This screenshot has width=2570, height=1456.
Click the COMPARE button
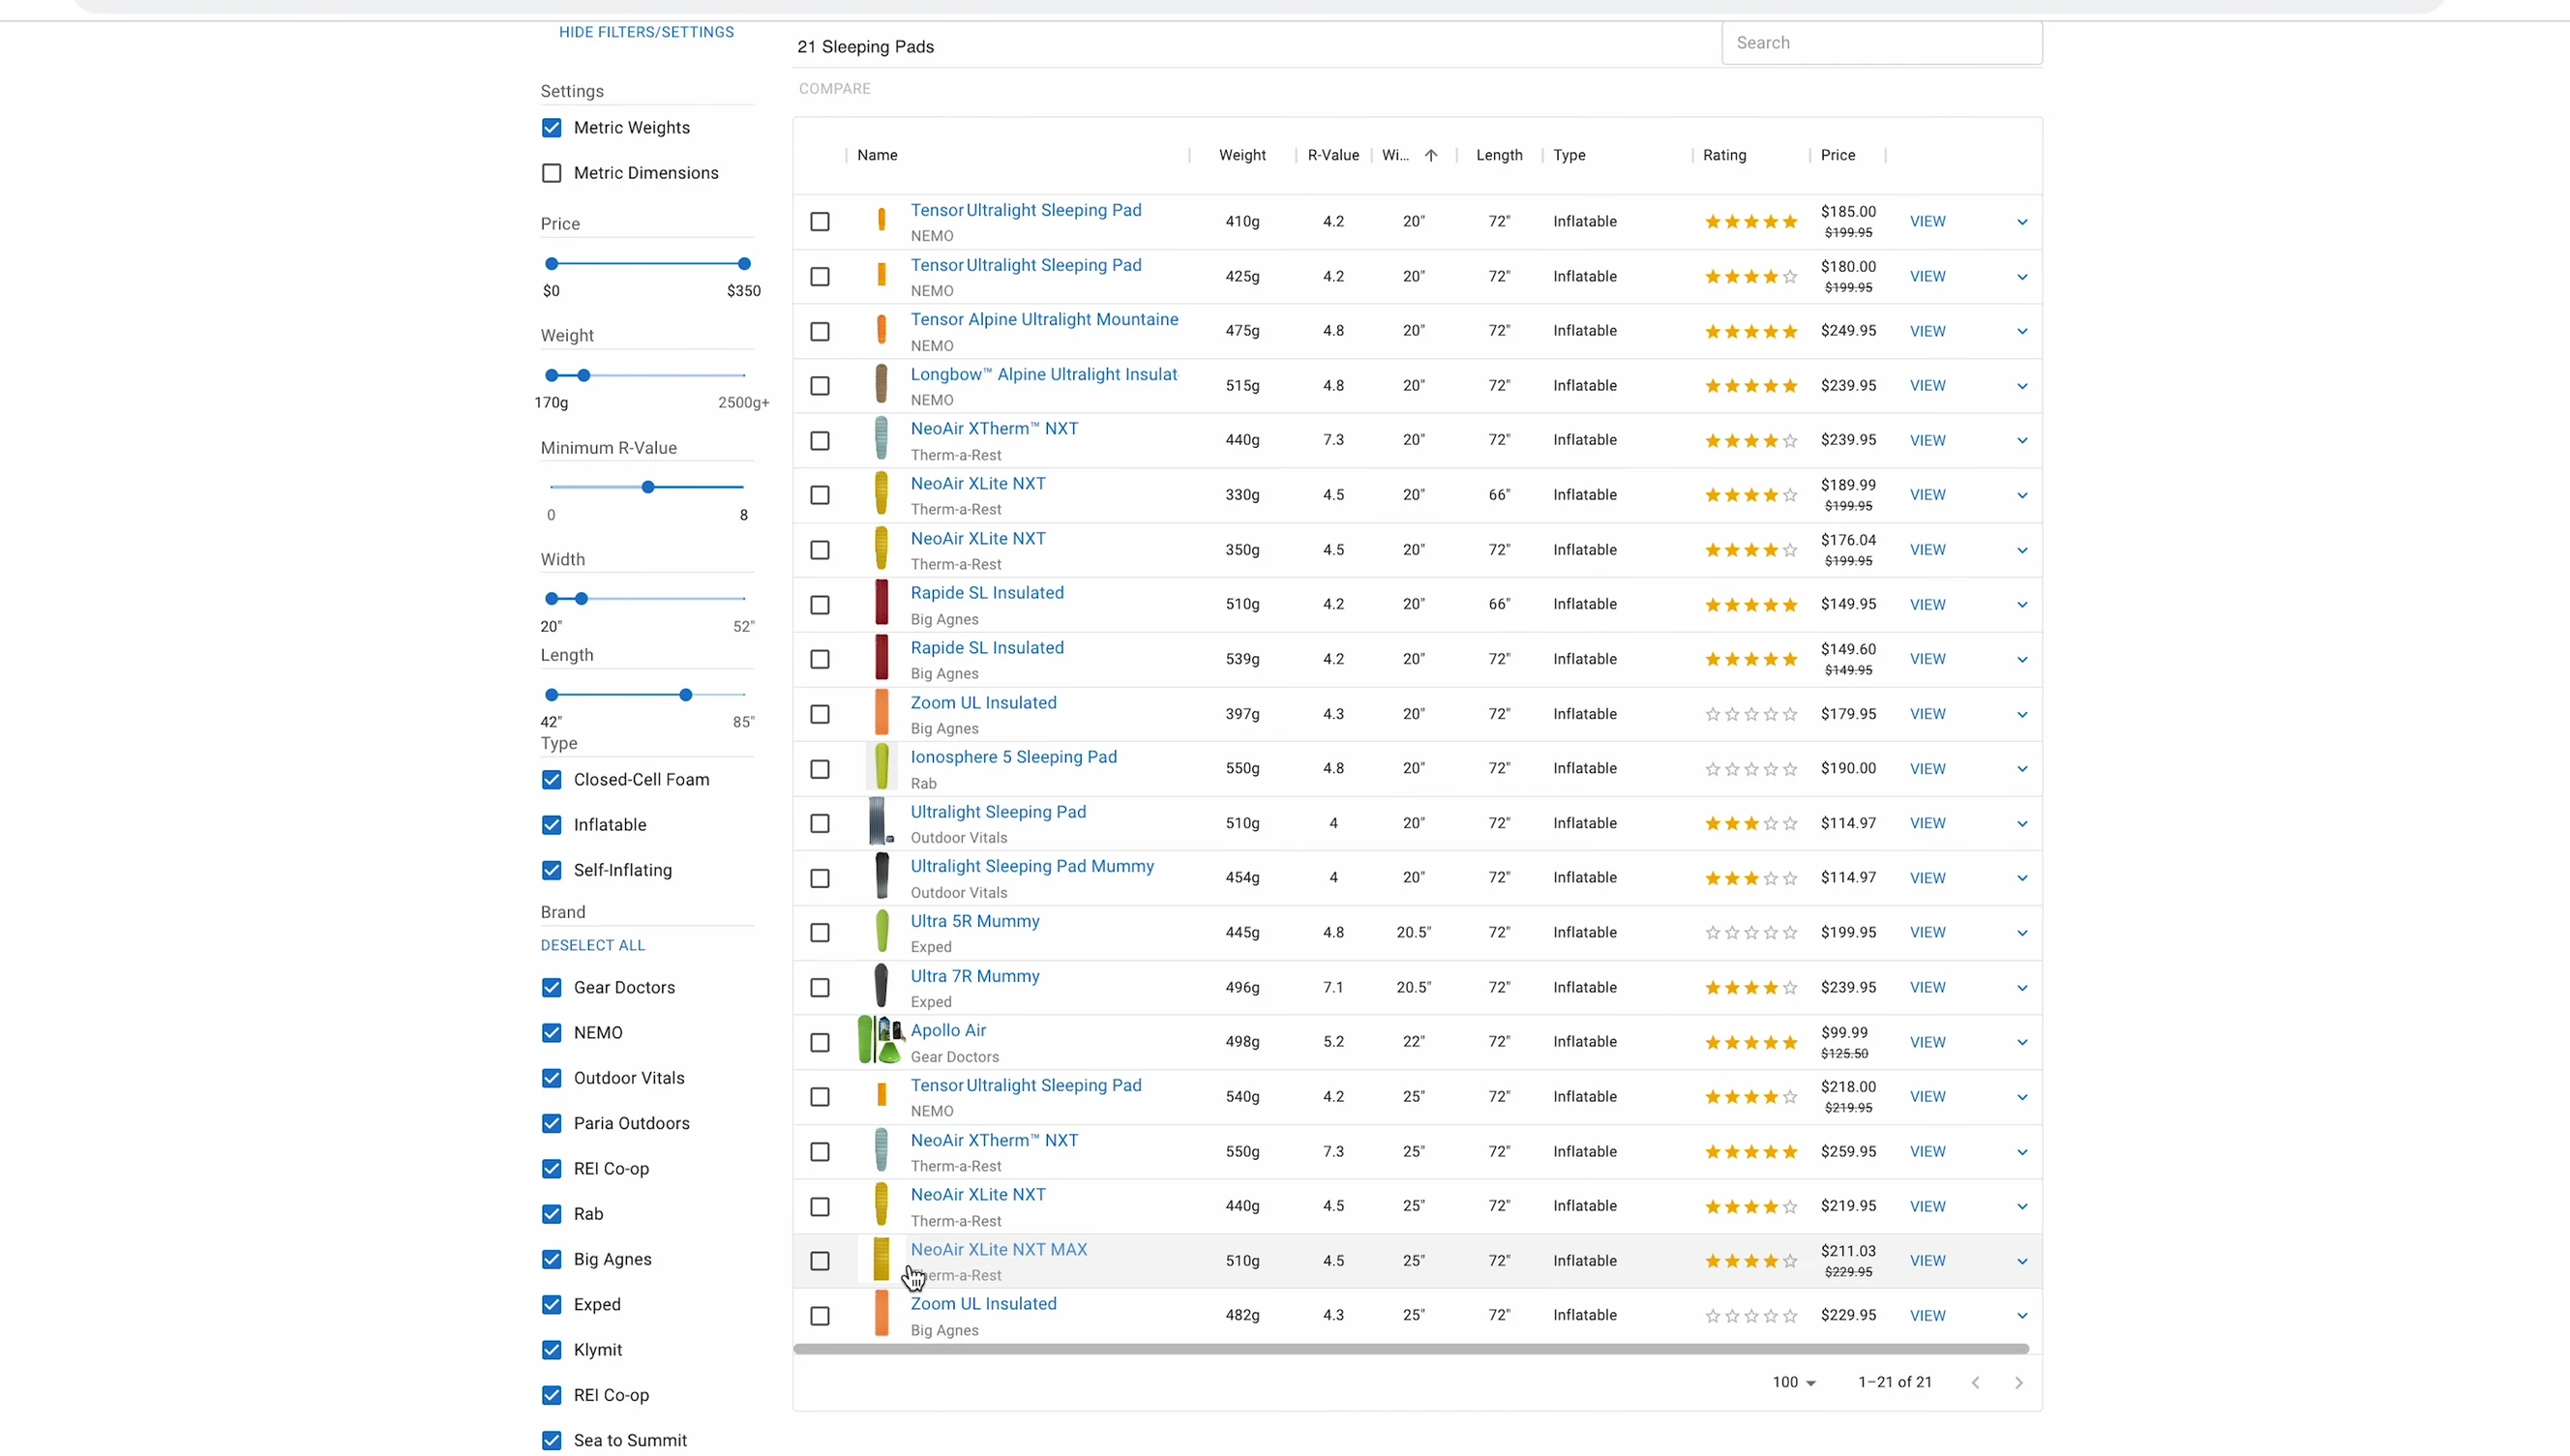834,89
